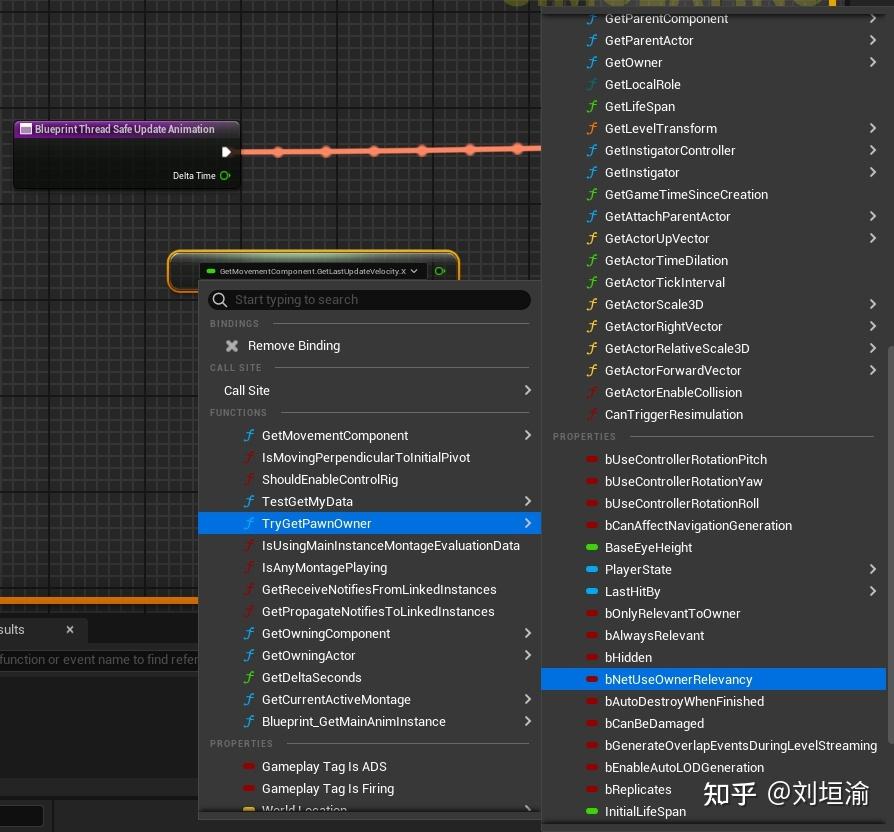
Task: Click the green refresh icon on the binding node
Action: point(440,270)
